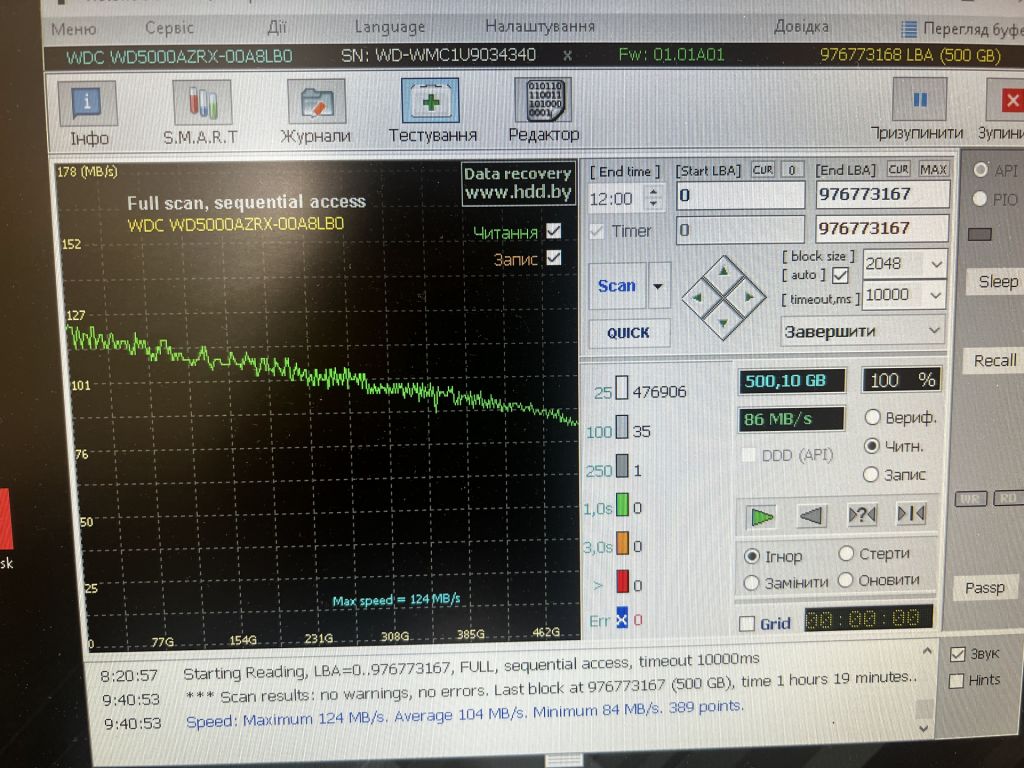Uncheck the block size auto checkbox
1024x768 pixels.
coord(840,276)
